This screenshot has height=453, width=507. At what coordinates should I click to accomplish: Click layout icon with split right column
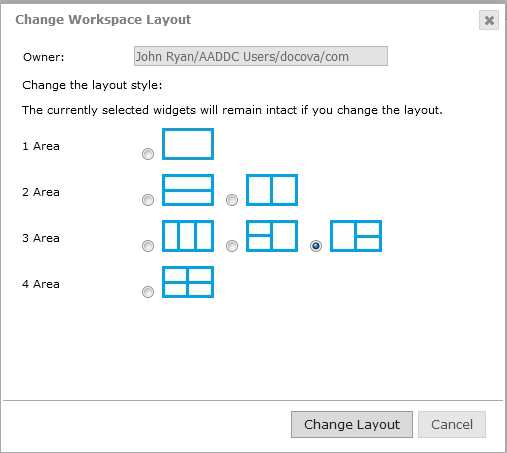tap(356, 236)
